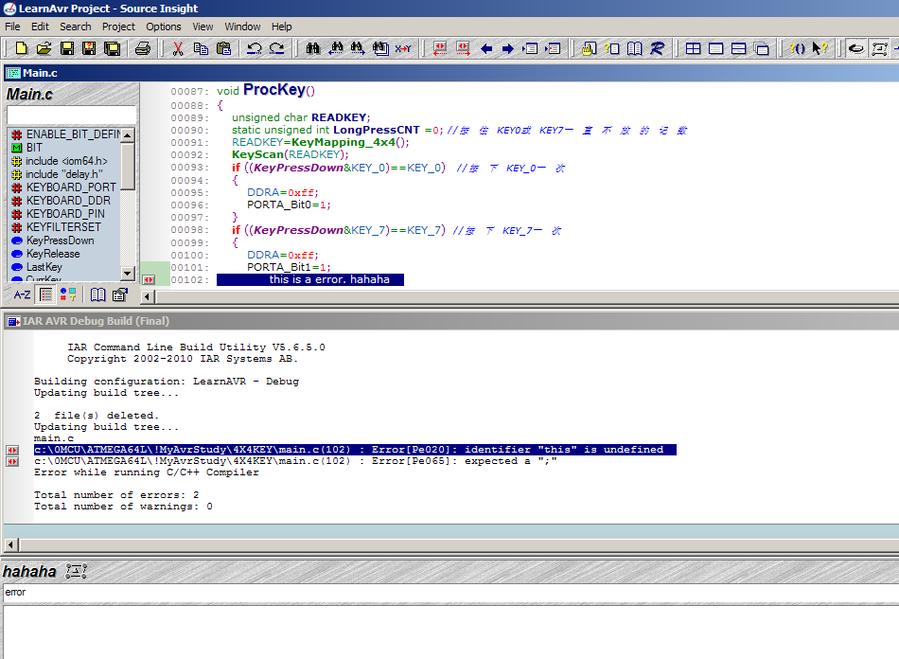Click the Pe020 'this' undefined error line

(348, 450)
